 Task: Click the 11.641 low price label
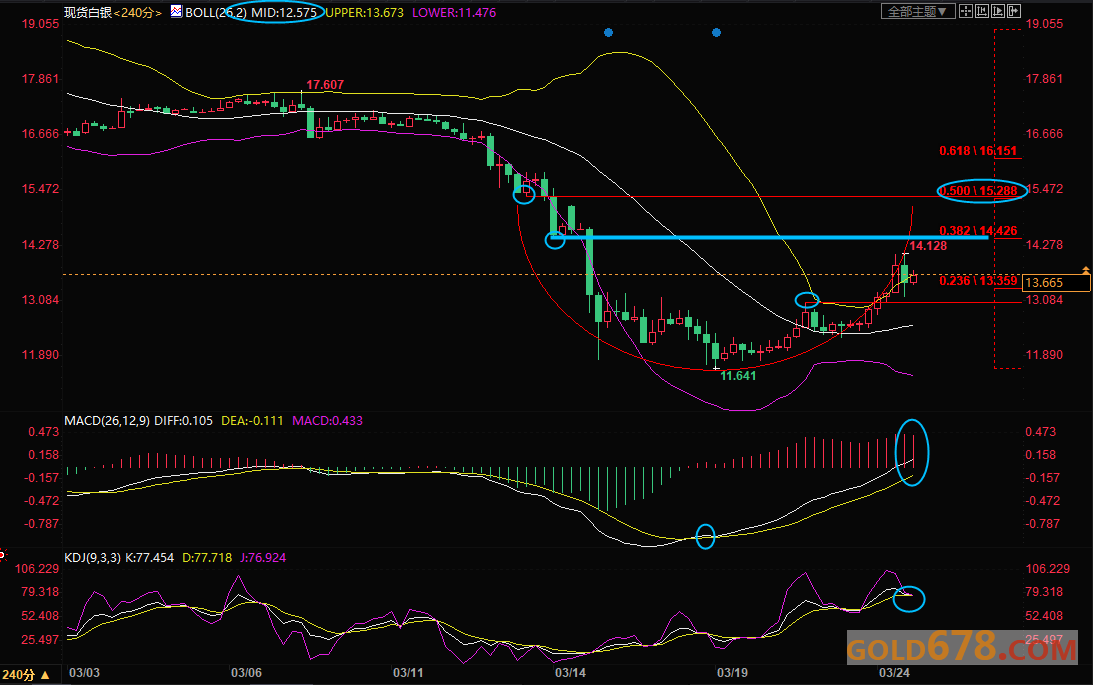[738, 376]
